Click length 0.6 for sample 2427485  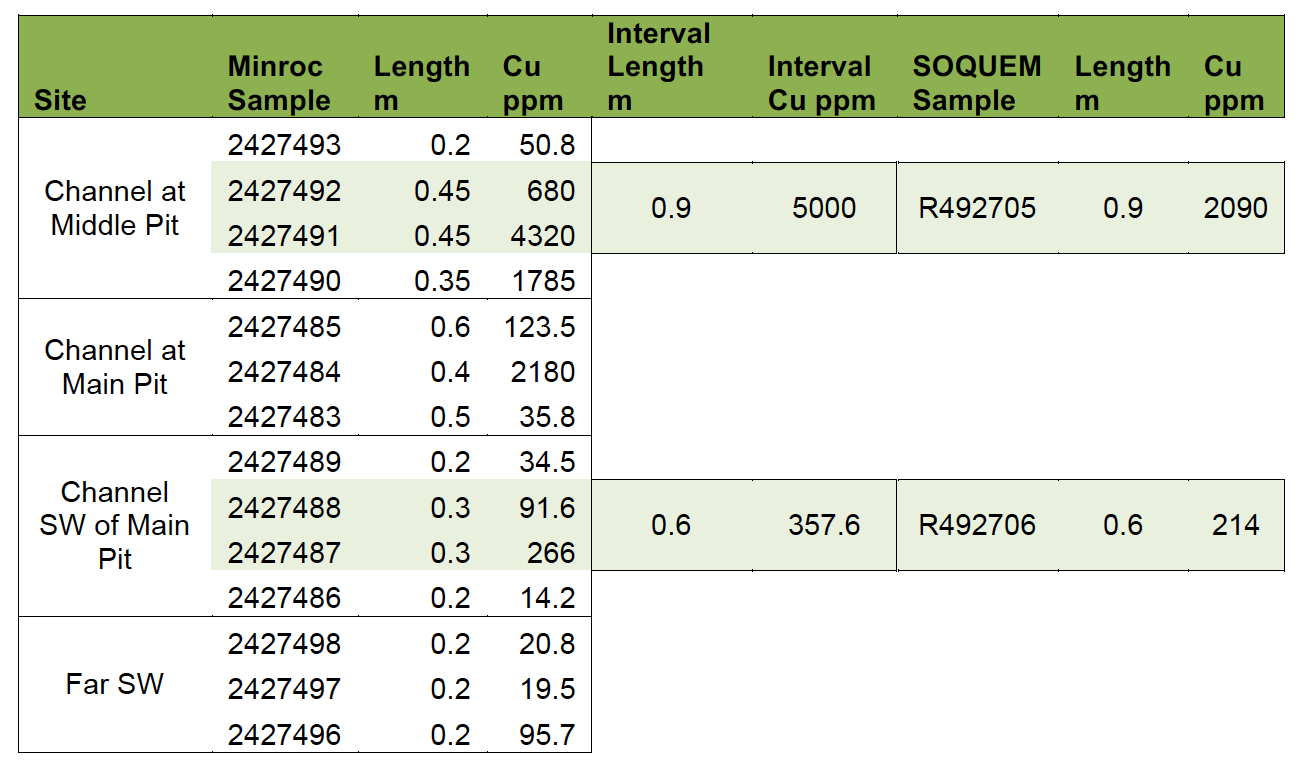pyautogui.click(x=450, y=327)
